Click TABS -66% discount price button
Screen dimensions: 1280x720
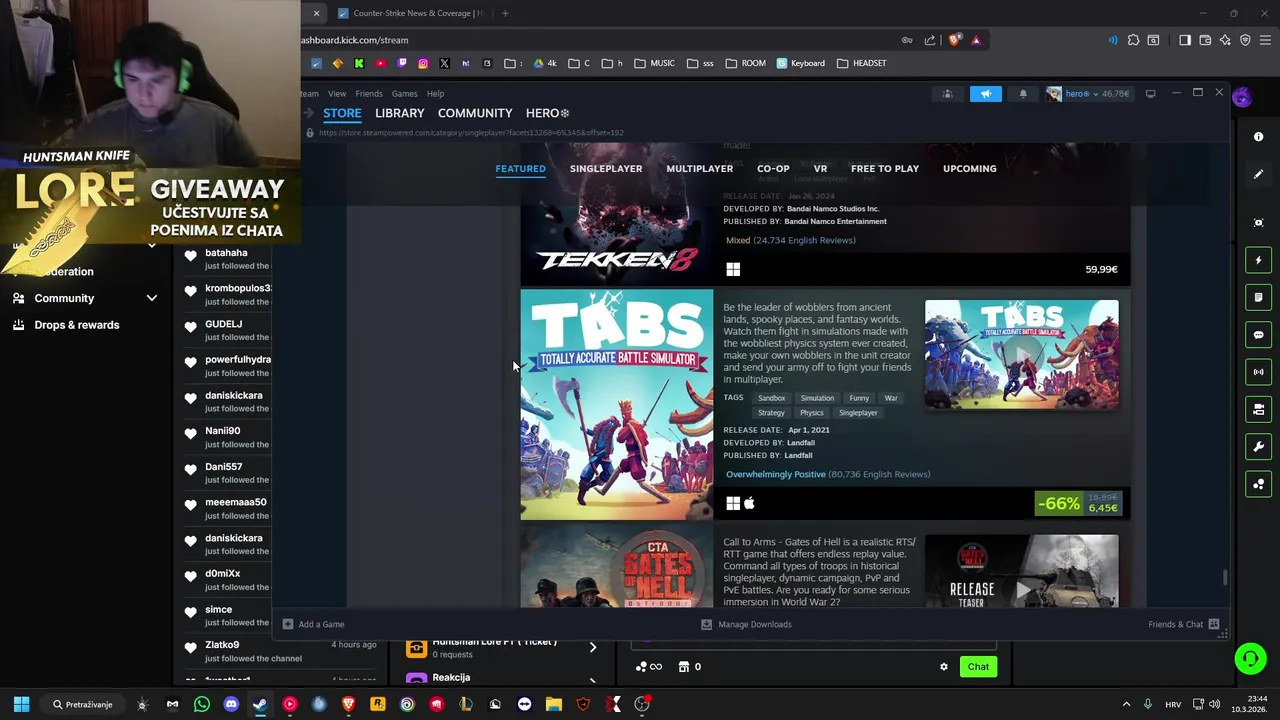click(x=1077, y=503)
